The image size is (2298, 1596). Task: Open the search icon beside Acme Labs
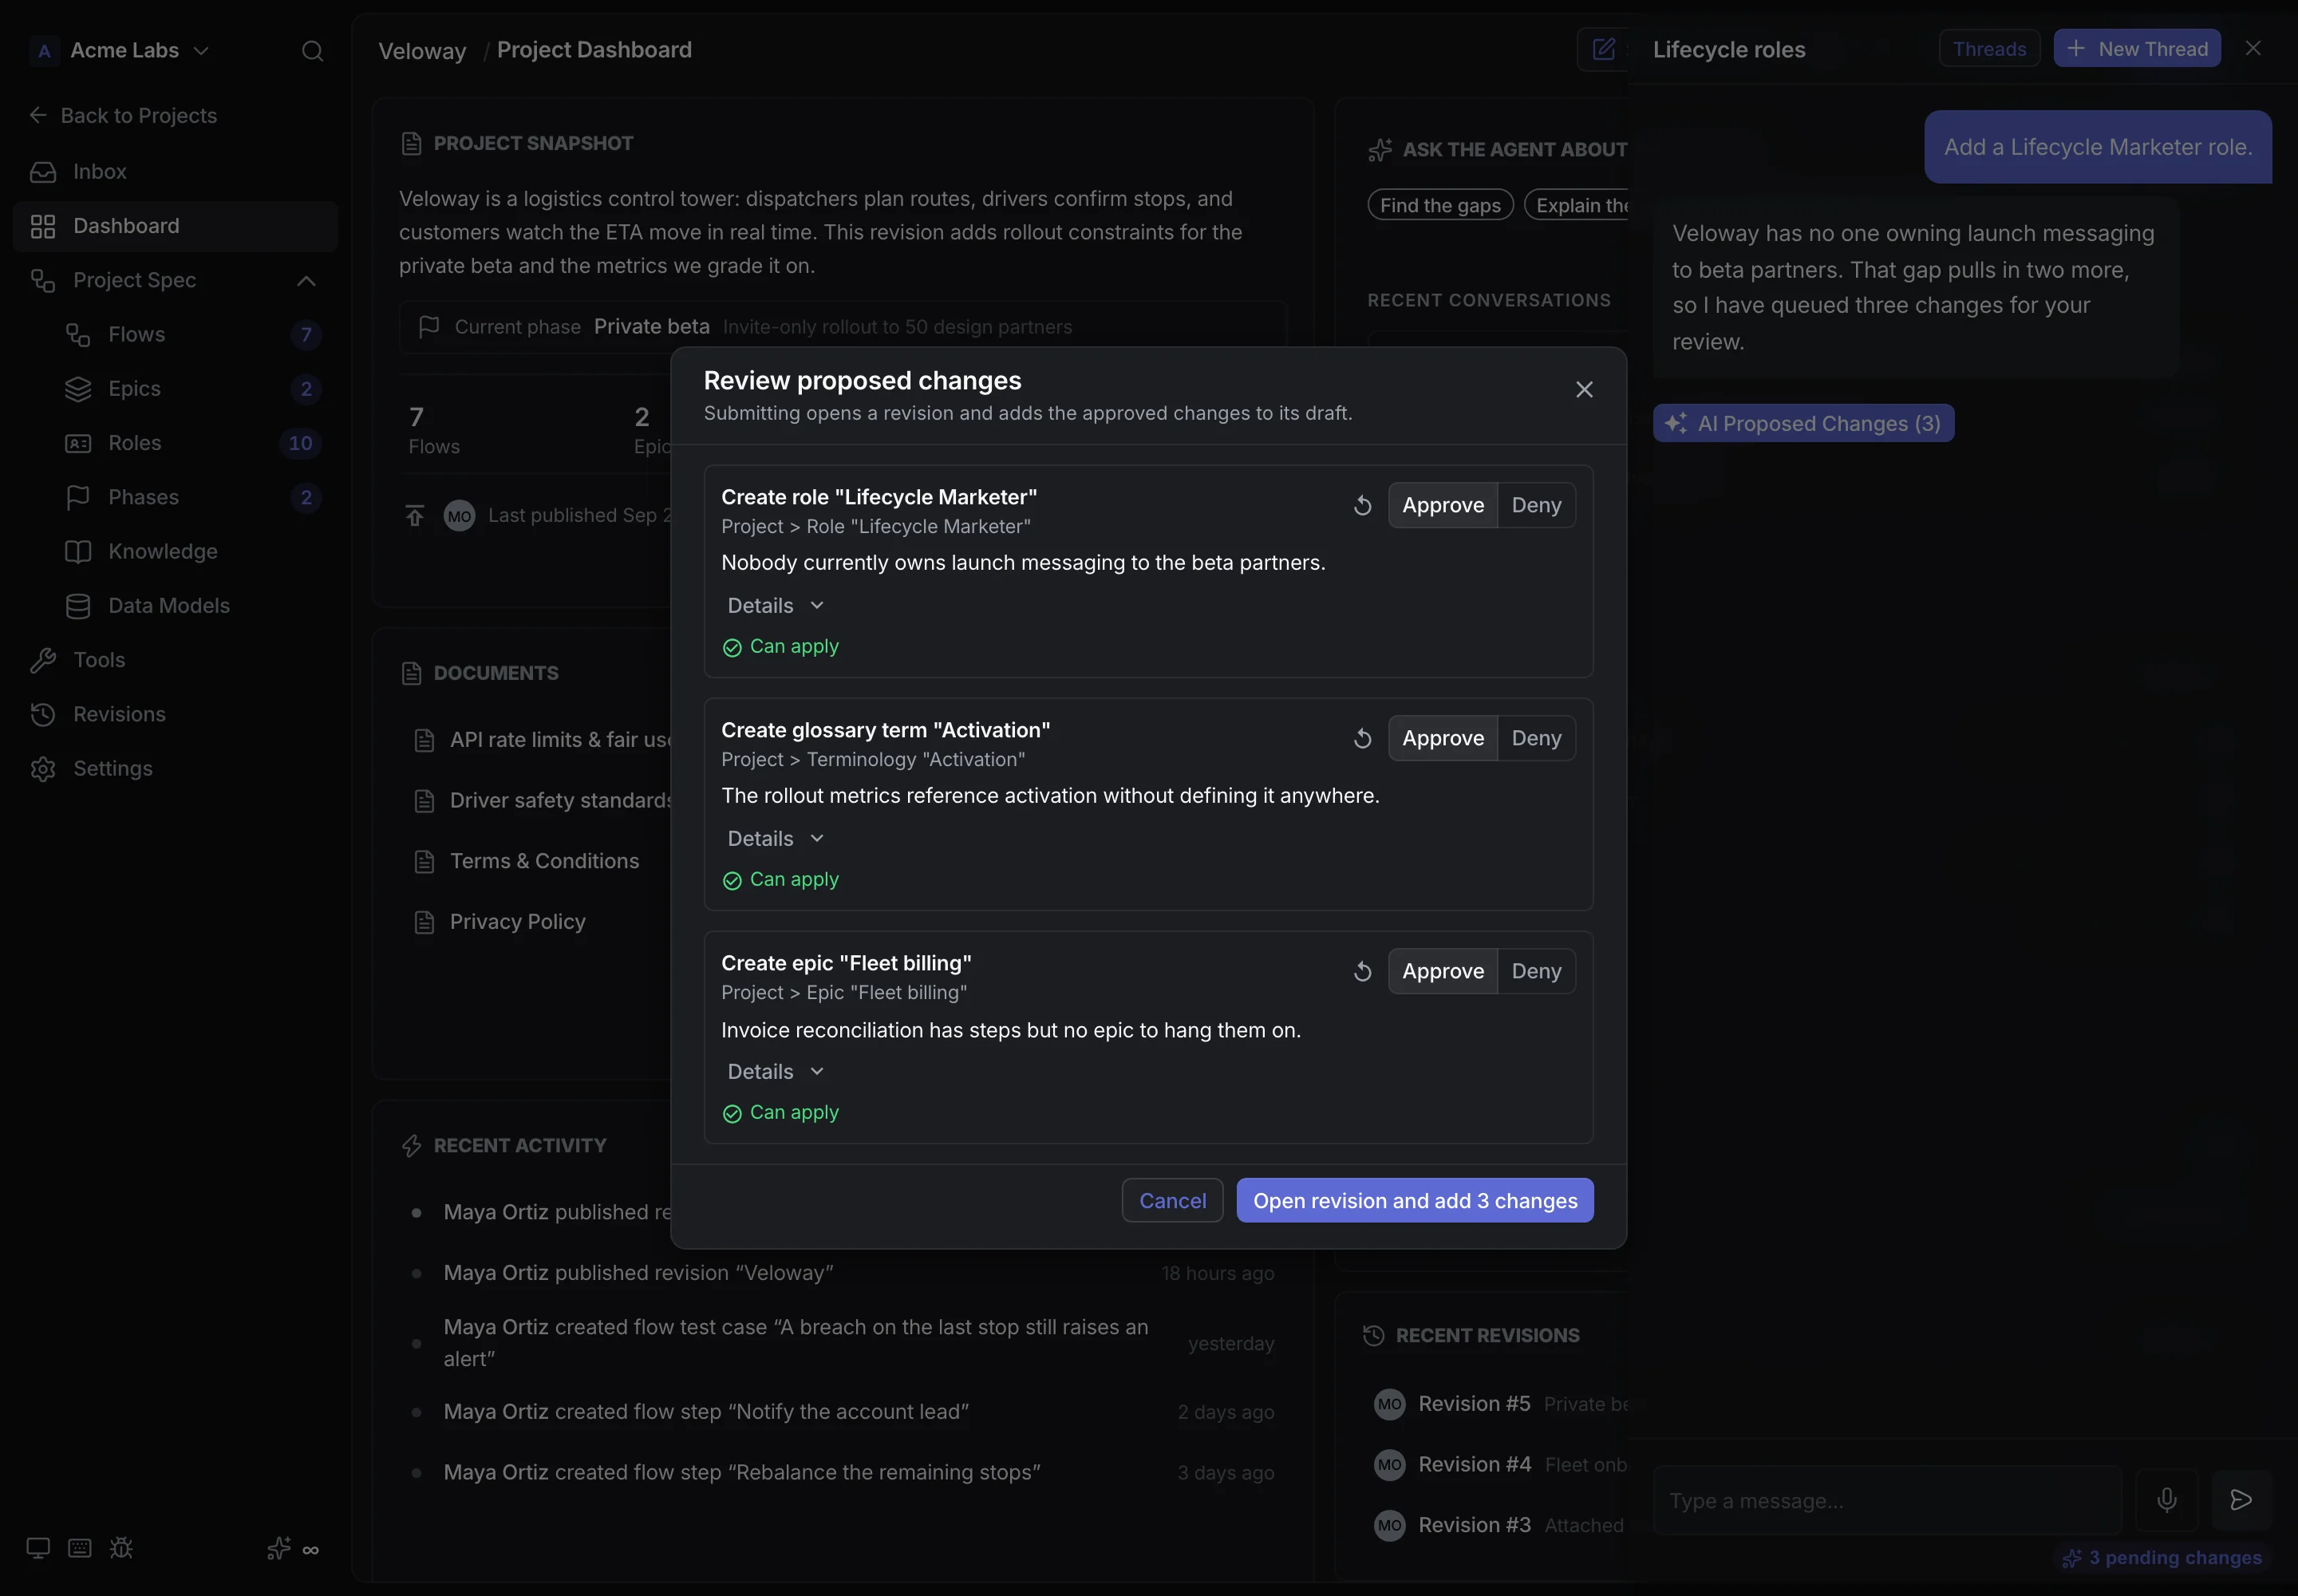(312, 51)
